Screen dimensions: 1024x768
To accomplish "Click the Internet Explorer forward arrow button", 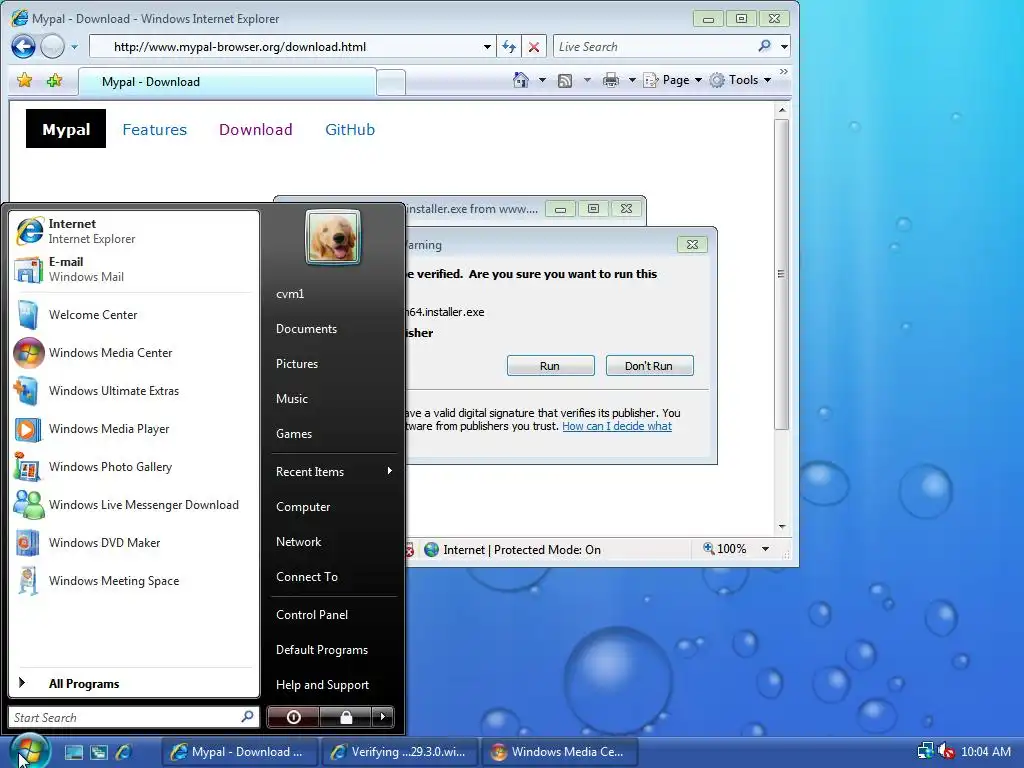I will 52,46.
